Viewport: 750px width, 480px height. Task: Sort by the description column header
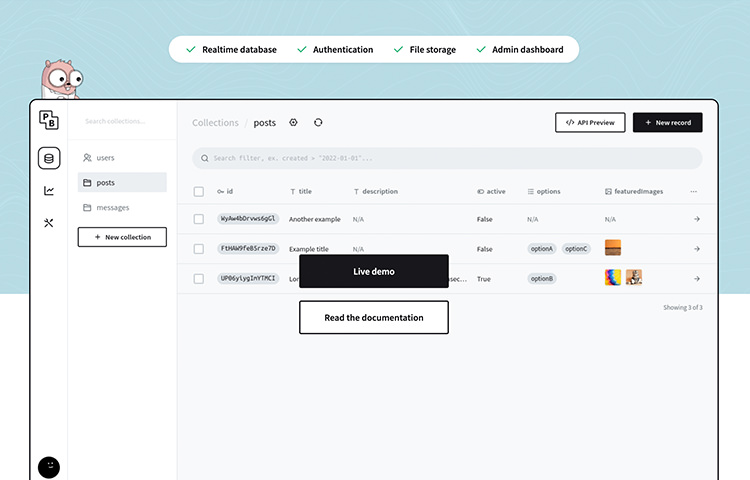[375, 191]
